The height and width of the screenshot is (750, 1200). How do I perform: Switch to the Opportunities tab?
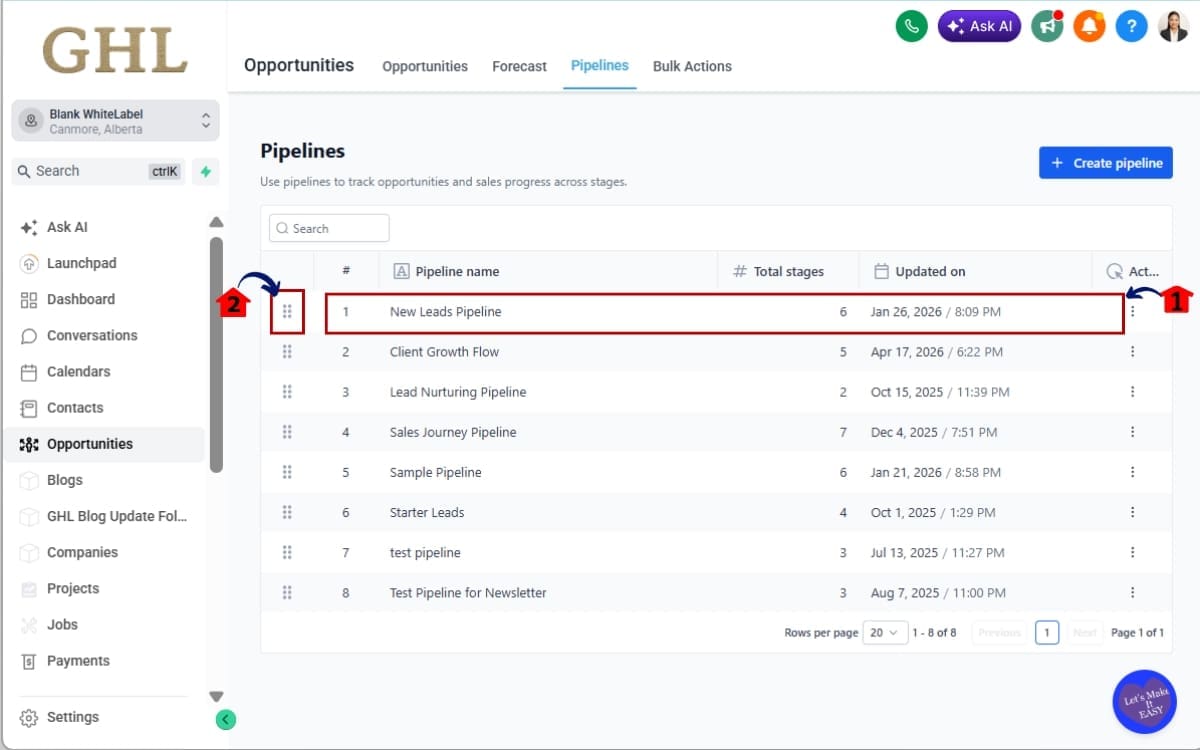425,66
